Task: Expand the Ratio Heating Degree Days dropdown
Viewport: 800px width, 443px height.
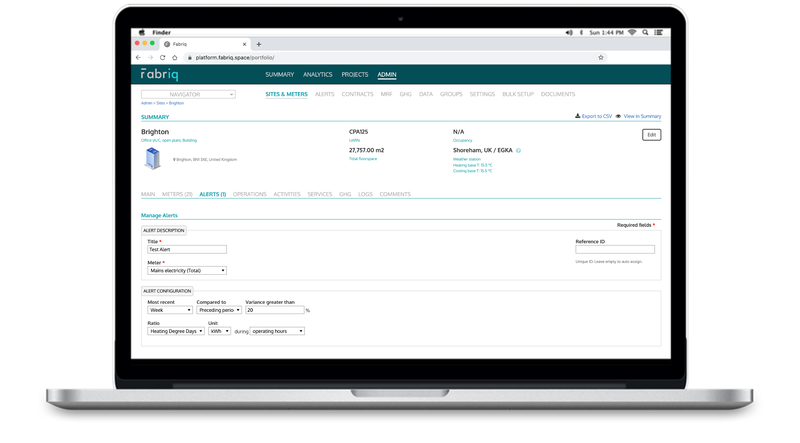Action: tap(176, 331)
